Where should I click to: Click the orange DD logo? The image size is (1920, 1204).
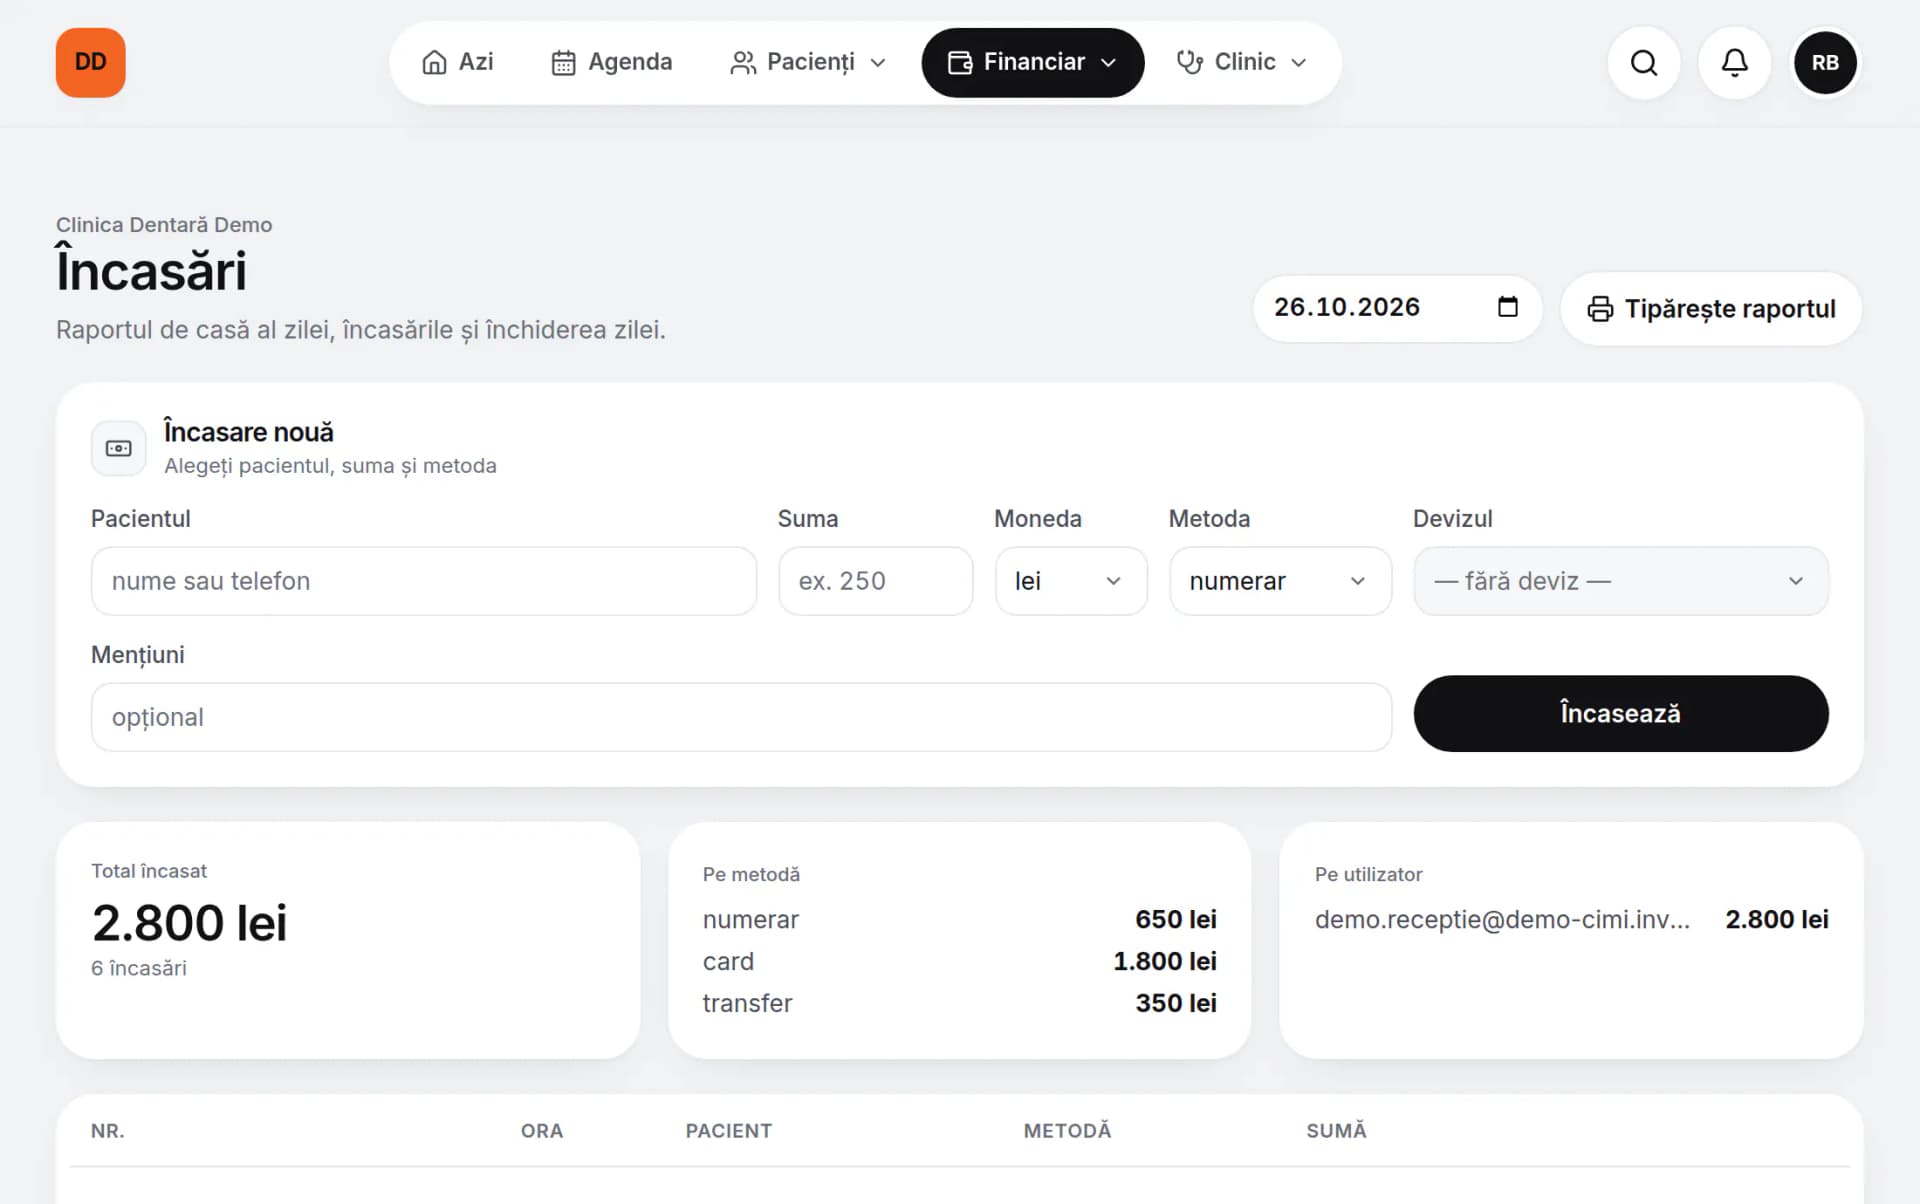[x=90, y=62]
